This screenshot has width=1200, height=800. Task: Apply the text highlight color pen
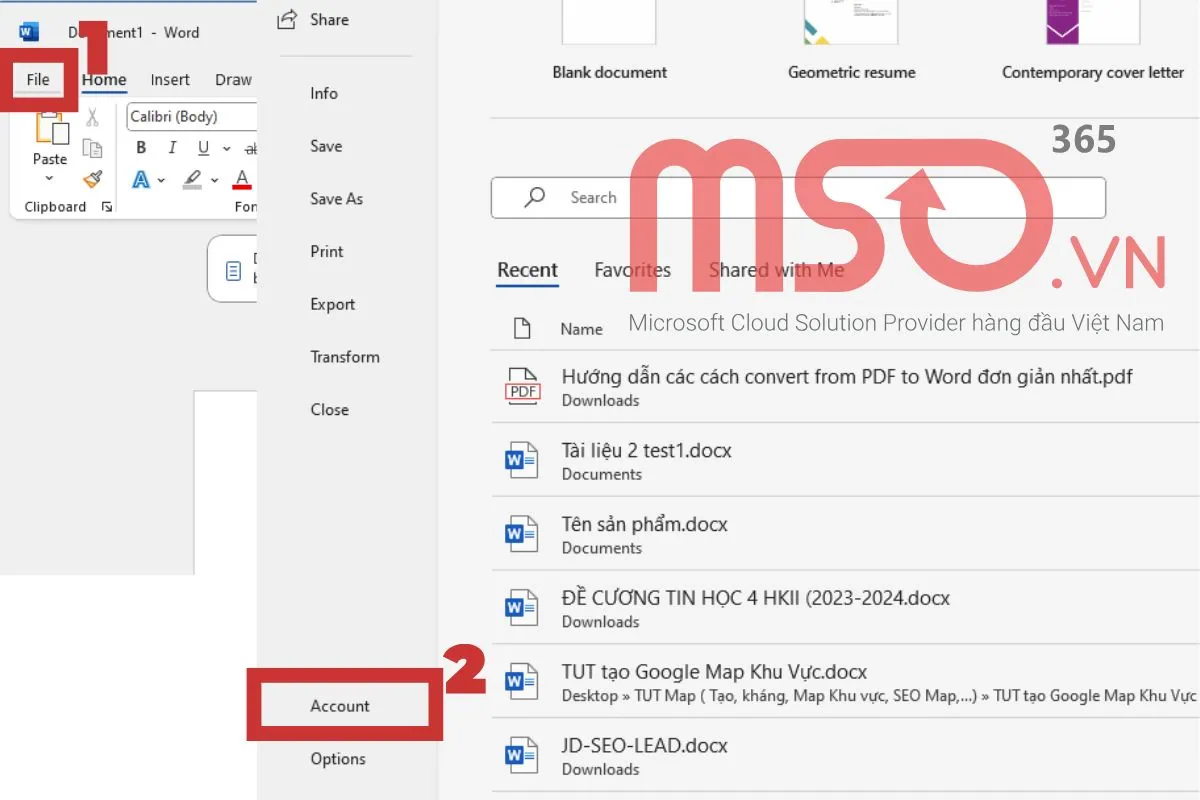(192, 180)
